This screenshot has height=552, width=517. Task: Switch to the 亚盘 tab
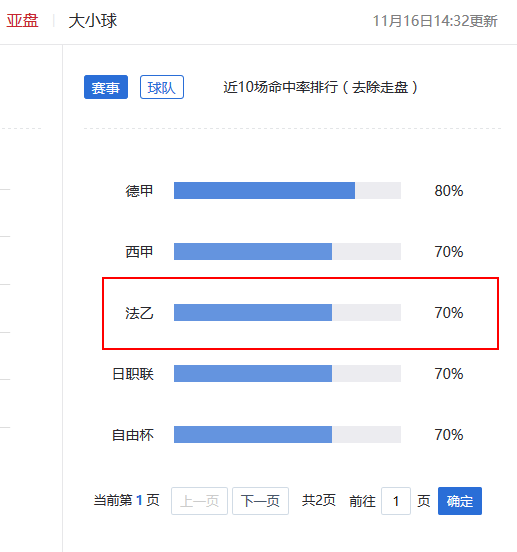pos(22,20)
